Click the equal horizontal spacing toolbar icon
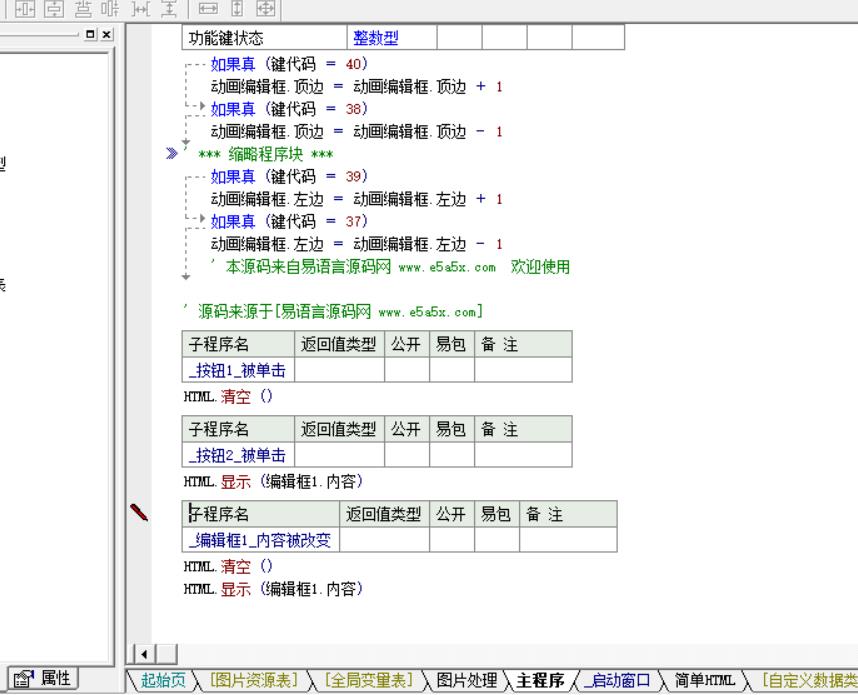Screen dimensions: 858x695 click(141, 8)
